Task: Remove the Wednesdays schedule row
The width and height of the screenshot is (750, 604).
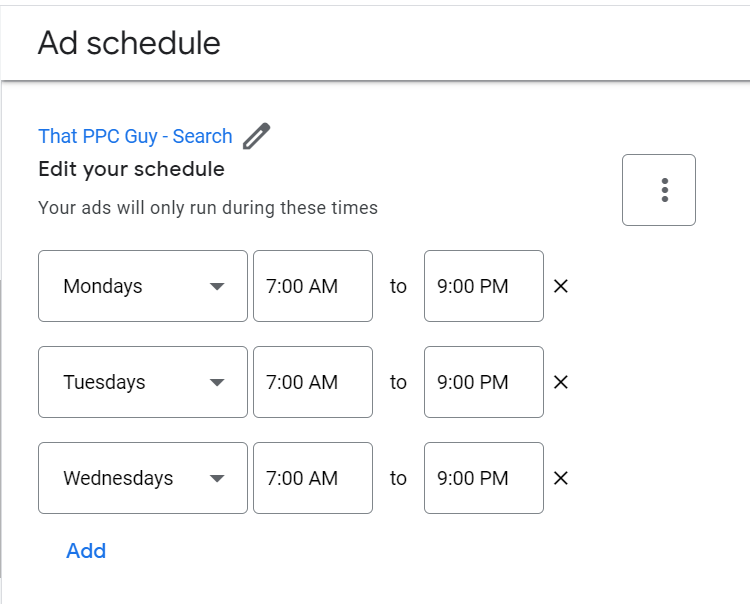Action: pos(561,478)
